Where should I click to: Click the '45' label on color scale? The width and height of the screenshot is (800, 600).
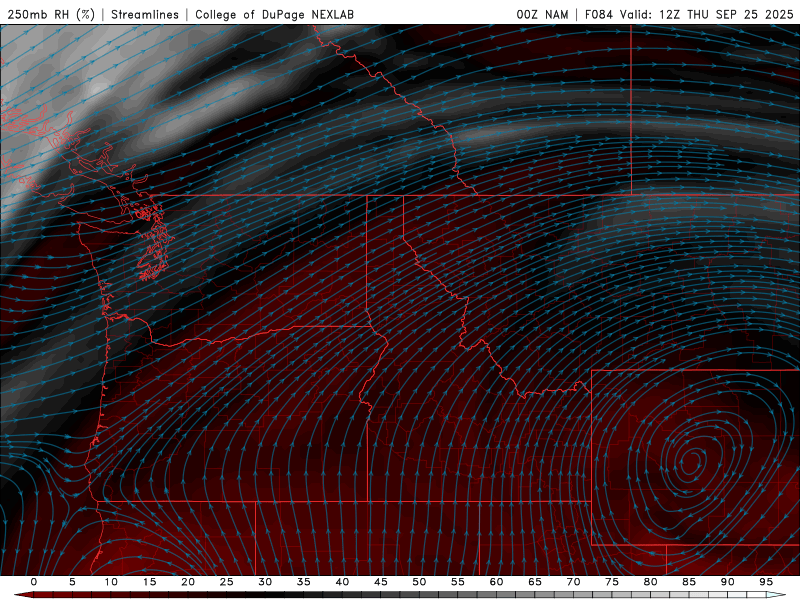pyautogui.click(x=381, y=582)
